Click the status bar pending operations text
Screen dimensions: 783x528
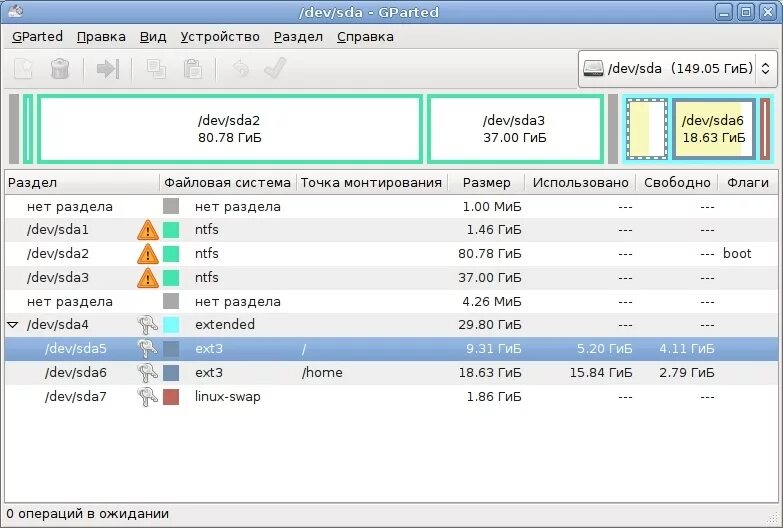(87, 514)
